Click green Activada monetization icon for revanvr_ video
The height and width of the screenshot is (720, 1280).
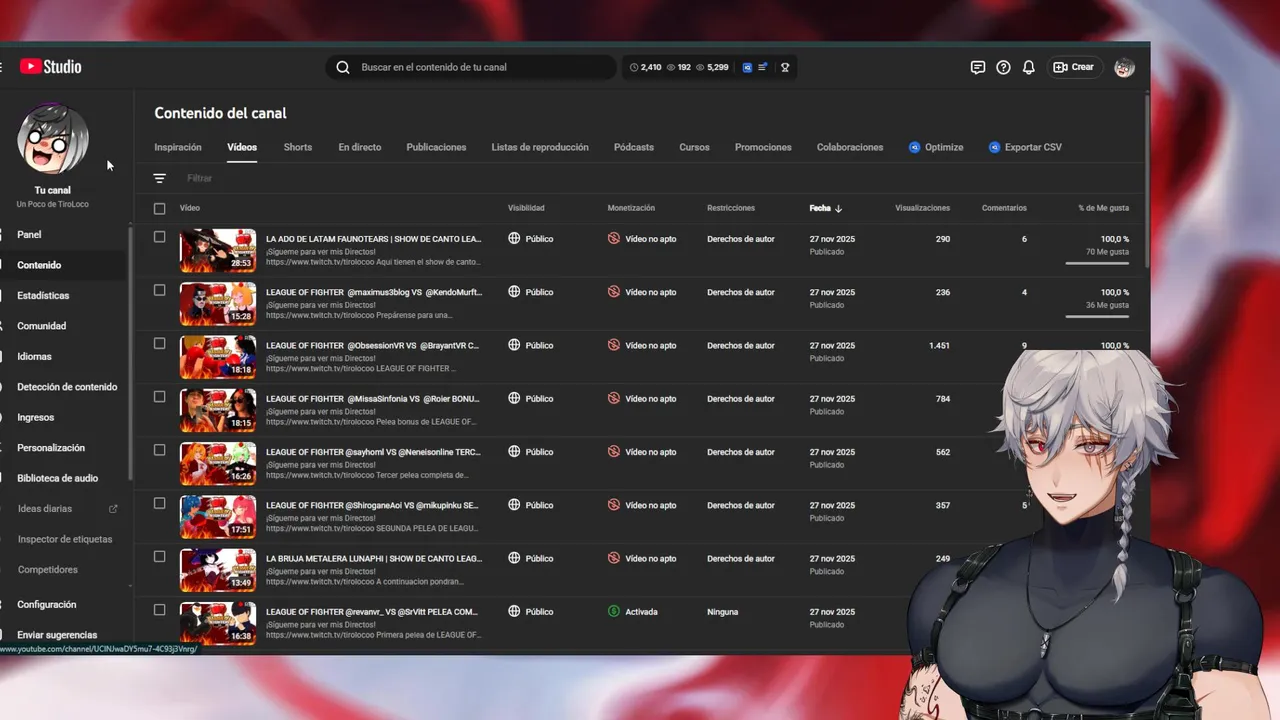[x=614, y=611]
